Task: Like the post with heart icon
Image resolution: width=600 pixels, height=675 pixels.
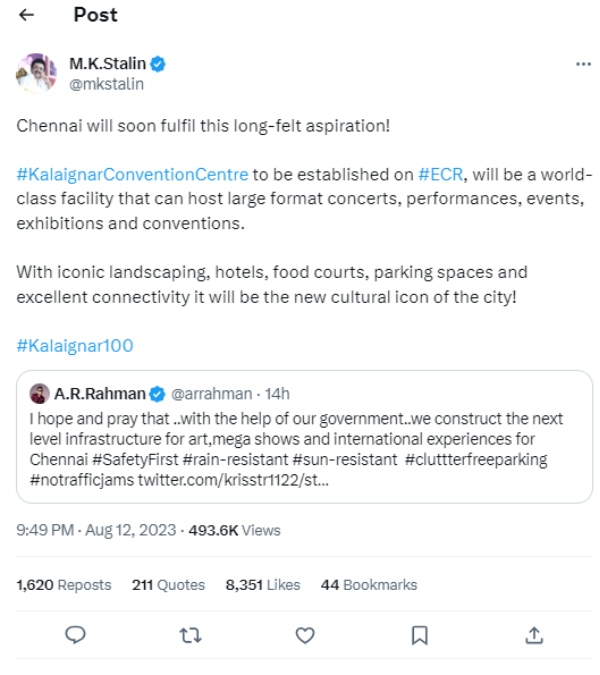Action: (x=307, y=635)
